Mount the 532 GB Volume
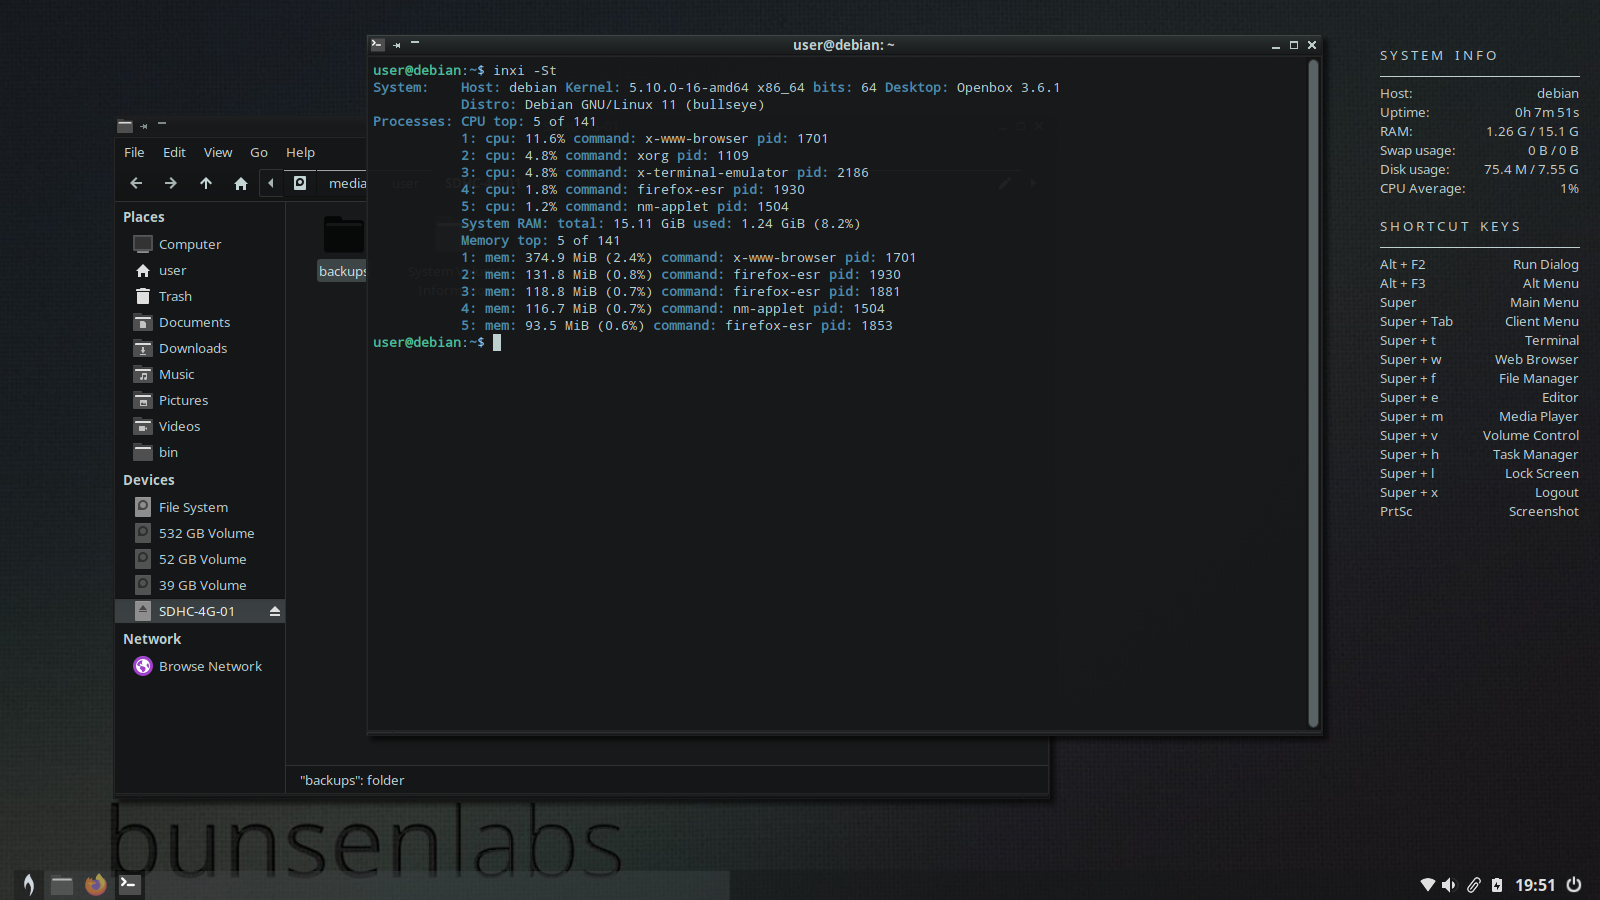This screenshot has height=900, width=1600. [x=200, y=533]
